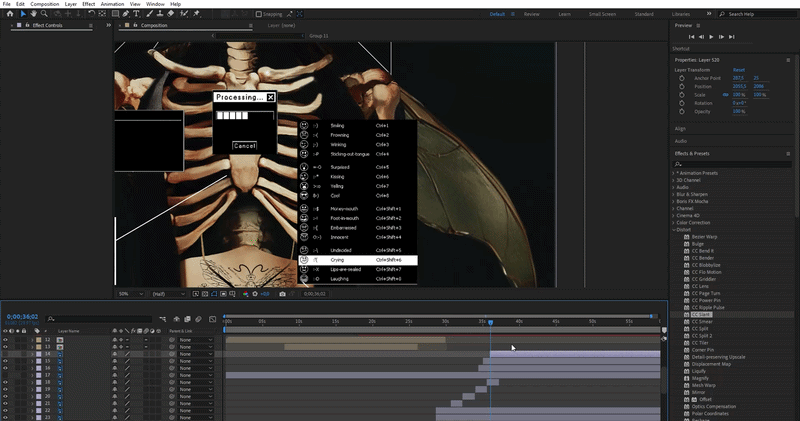
Task: Open the Animation menu
Action: pos(112,4)
